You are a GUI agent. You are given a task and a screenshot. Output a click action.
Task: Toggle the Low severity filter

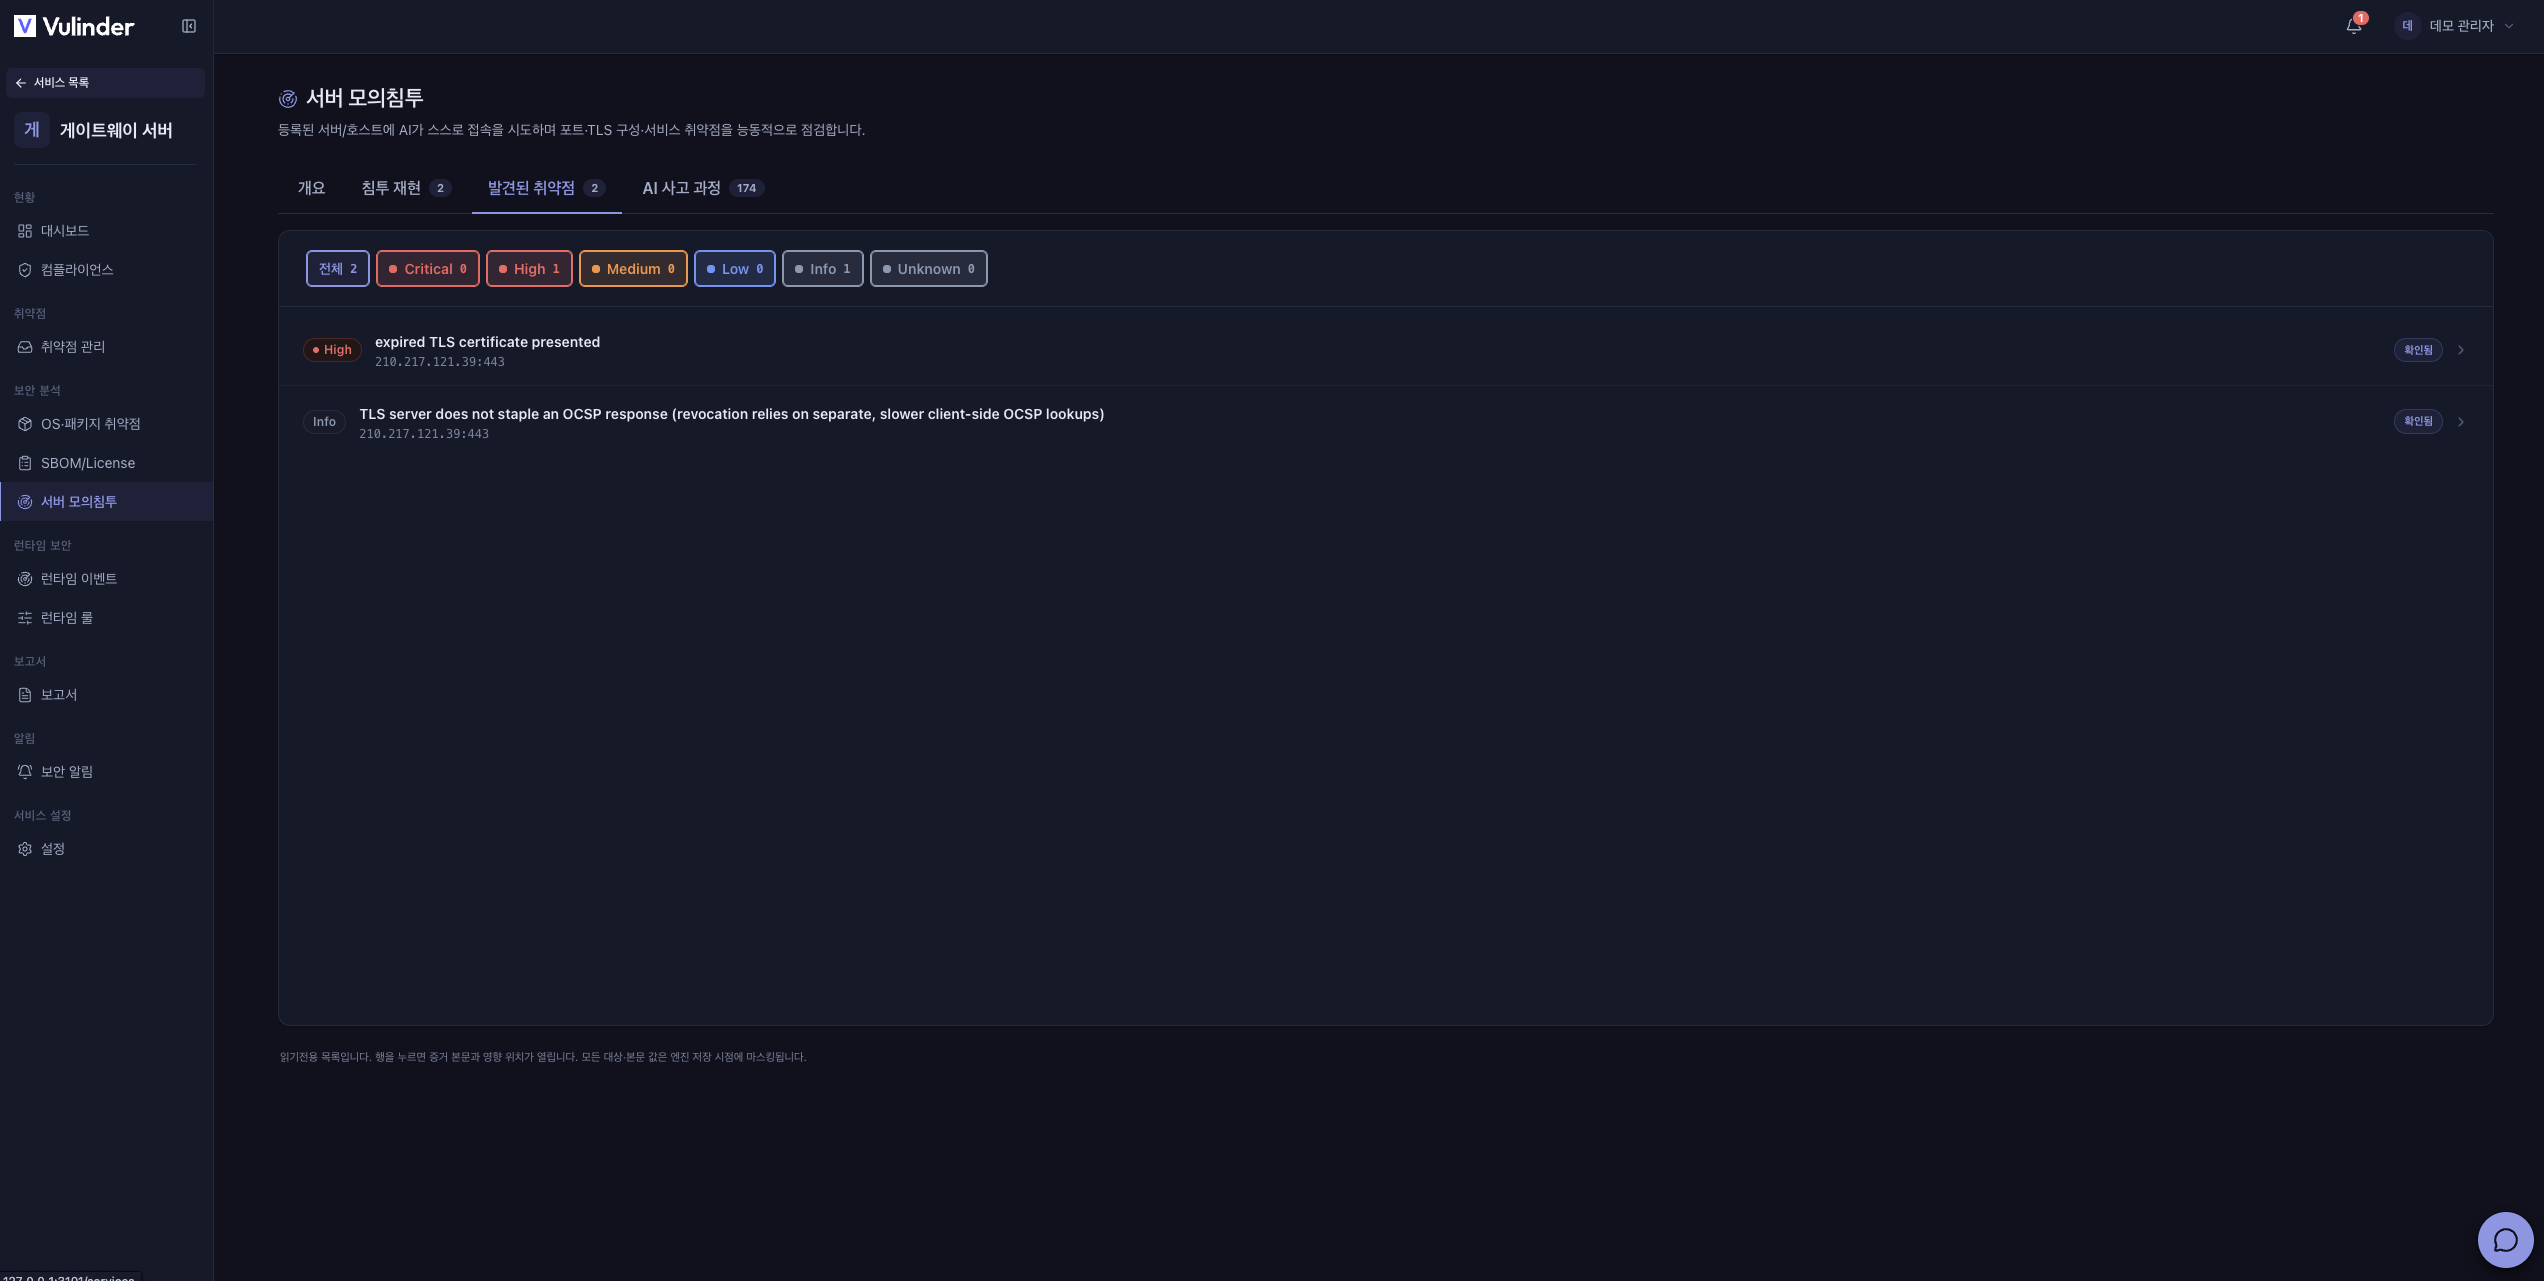735,269
